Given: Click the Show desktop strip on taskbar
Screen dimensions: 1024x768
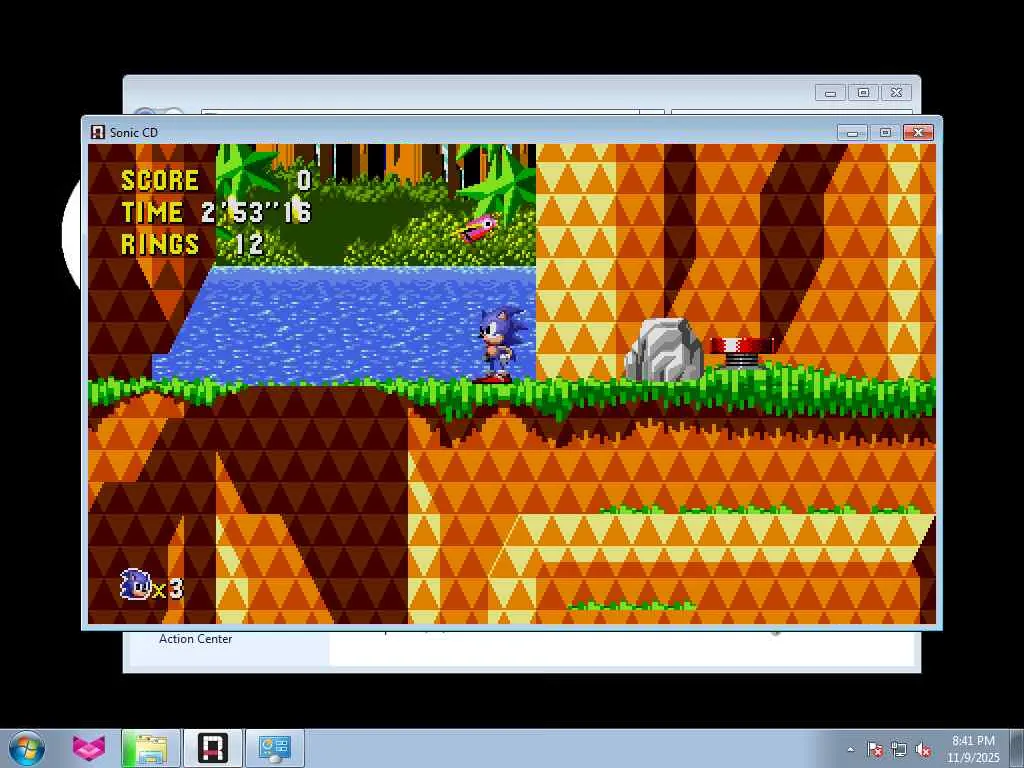Looking at the screenshot, I should (1018, 748).
